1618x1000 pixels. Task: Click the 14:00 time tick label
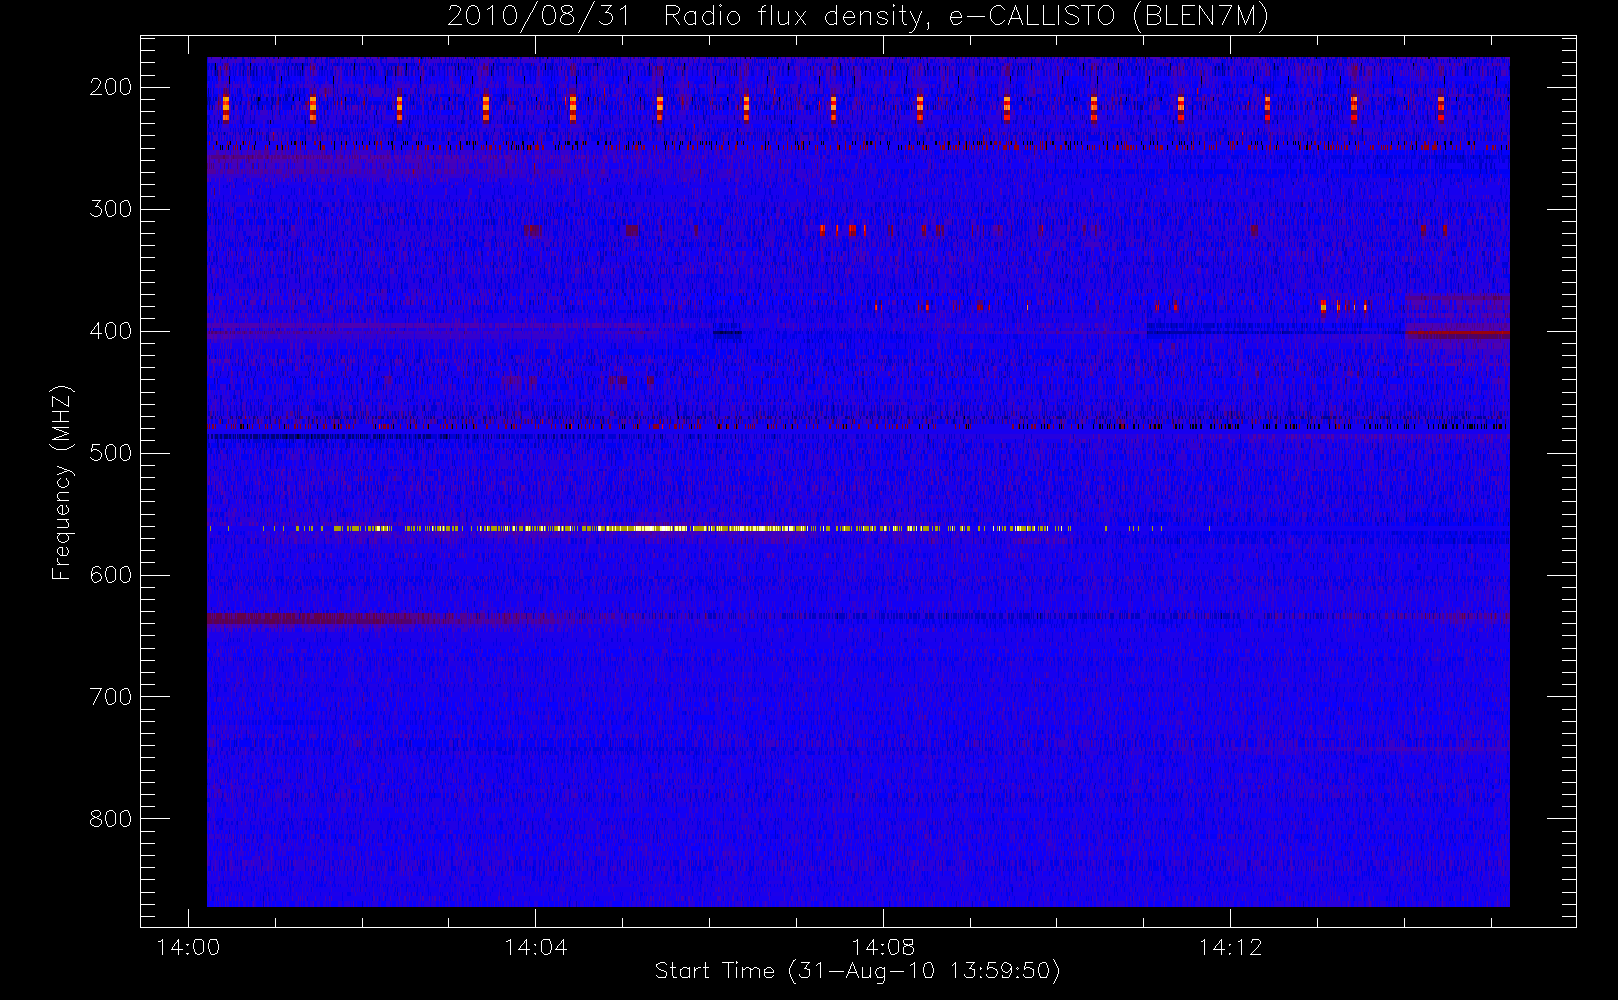tap(188, 947)
